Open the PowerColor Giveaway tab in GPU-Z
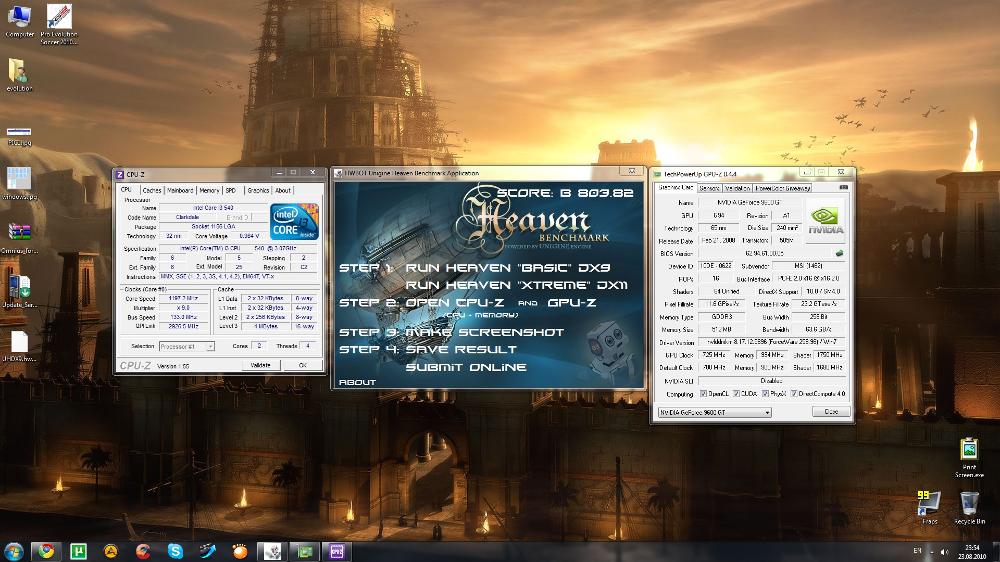This screenshot has width=1000, height=562. coord(783,188)
